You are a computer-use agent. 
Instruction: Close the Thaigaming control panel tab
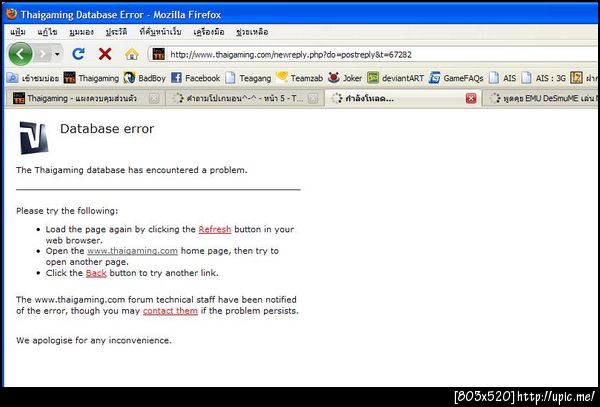point(154,99)
